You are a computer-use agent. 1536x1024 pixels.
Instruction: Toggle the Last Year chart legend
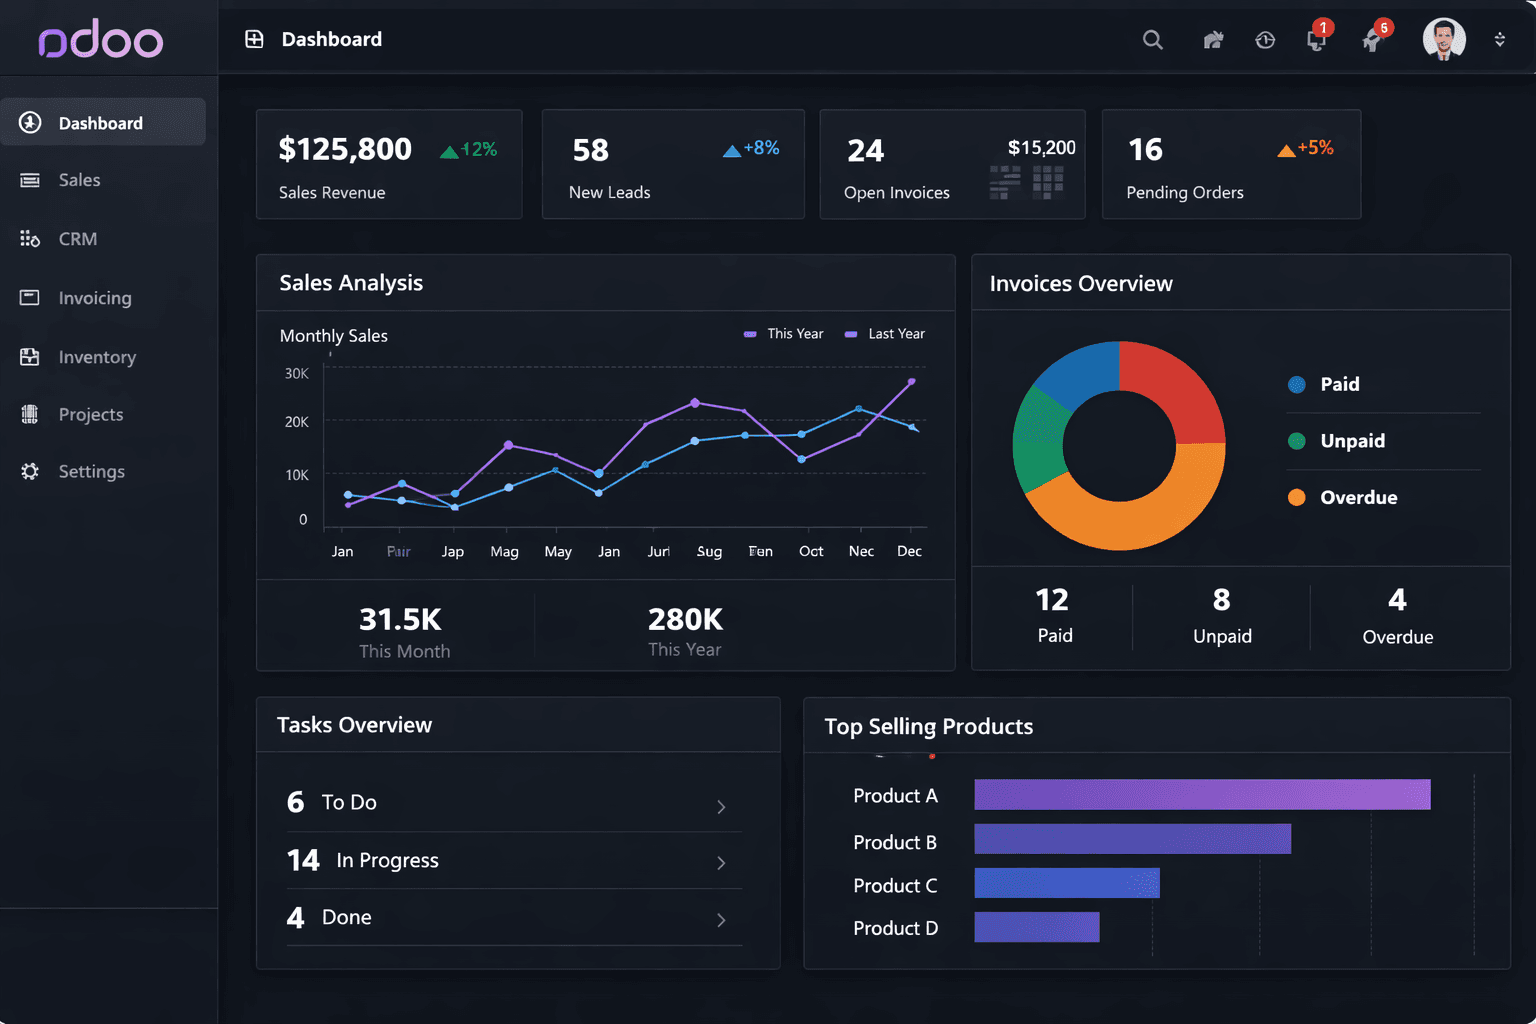click(x=884, y=333)
